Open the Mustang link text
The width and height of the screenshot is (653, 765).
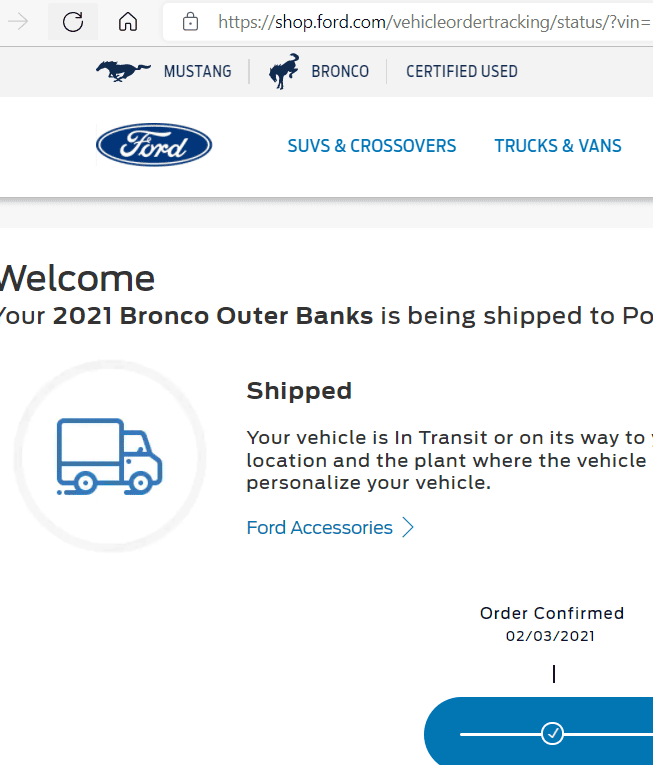(197, 72)
